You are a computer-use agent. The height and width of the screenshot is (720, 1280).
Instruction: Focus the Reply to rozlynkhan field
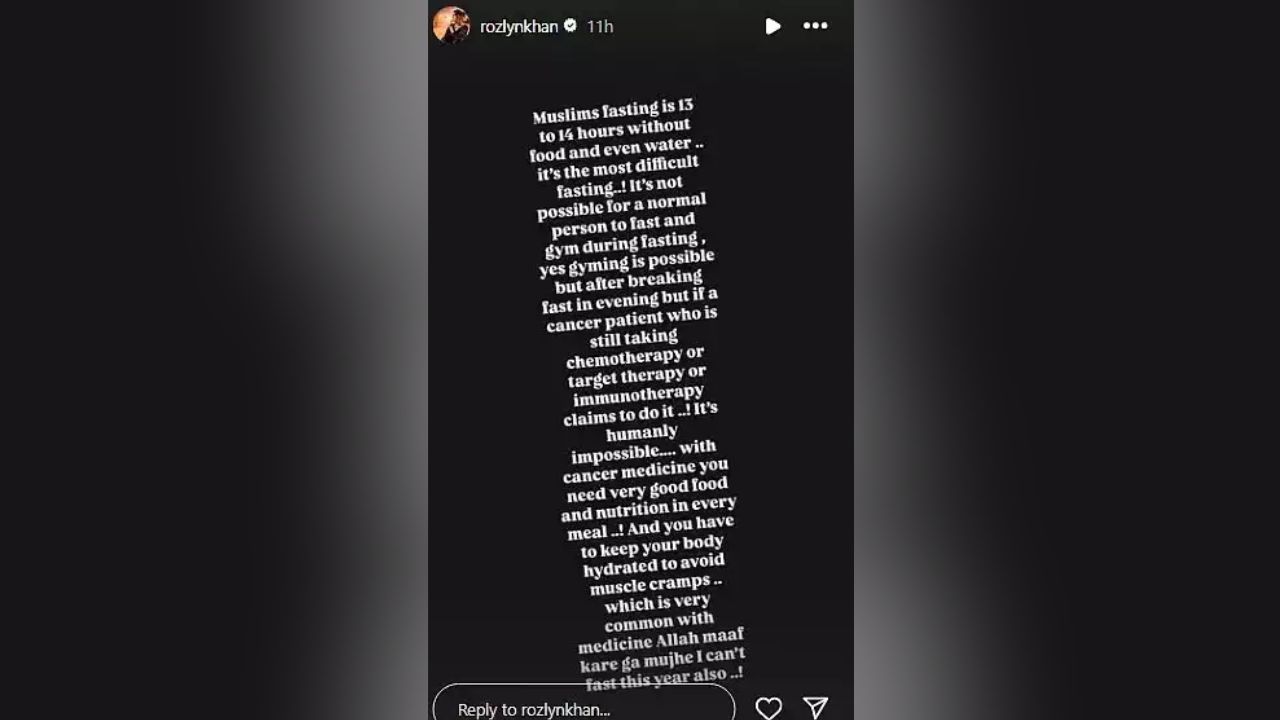click(x=584, y=707)
